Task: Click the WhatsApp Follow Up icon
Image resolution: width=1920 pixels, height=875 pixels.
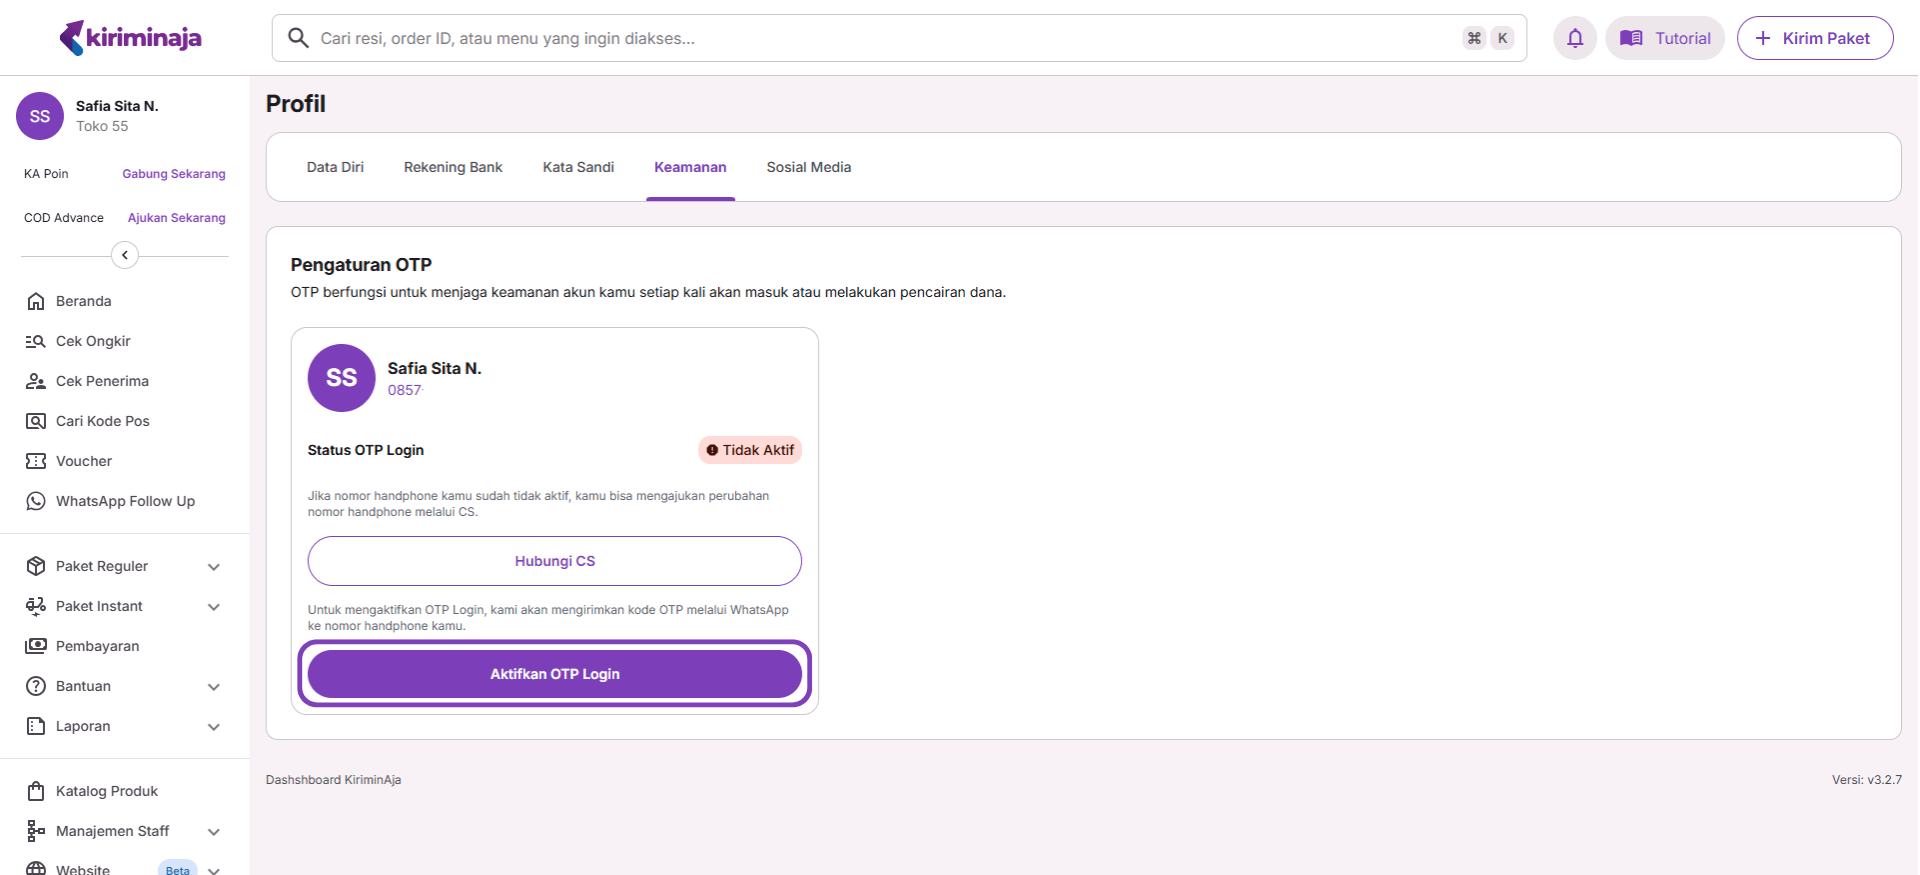Action: pos(36,501)
